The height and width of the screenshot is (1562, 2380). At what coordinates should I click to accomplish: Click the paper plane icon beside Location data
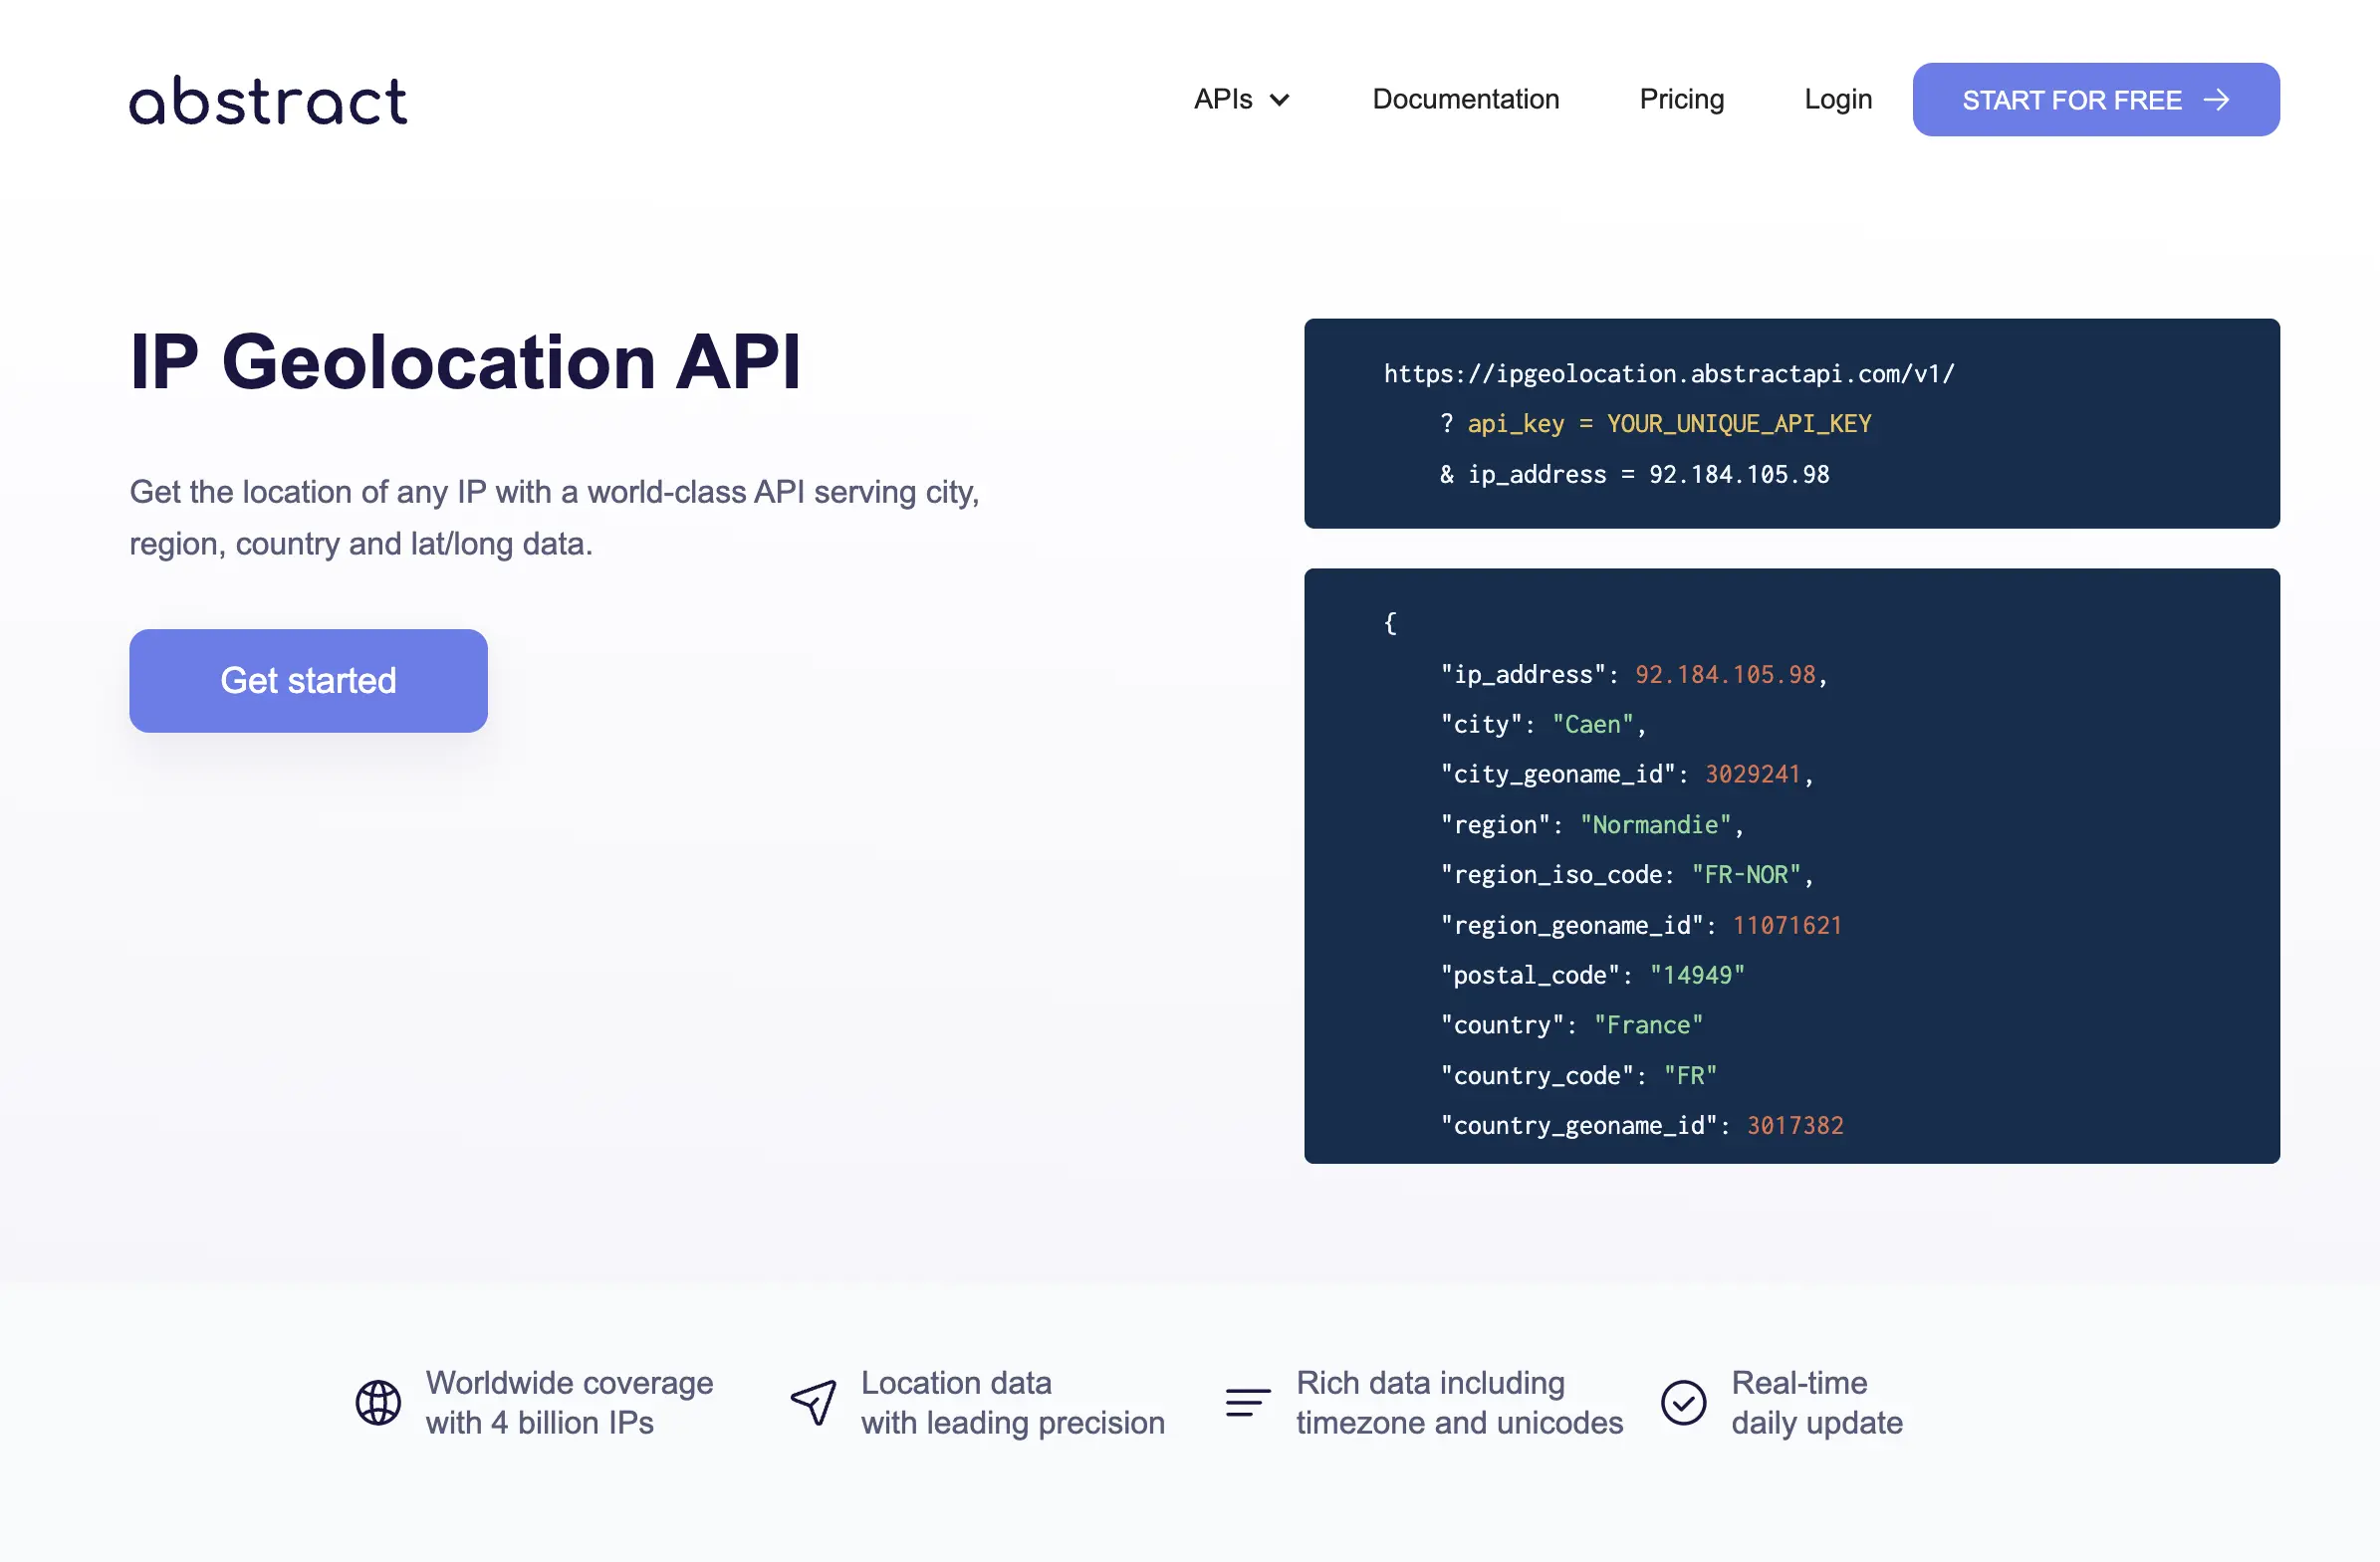click(x=812, y=1402)
